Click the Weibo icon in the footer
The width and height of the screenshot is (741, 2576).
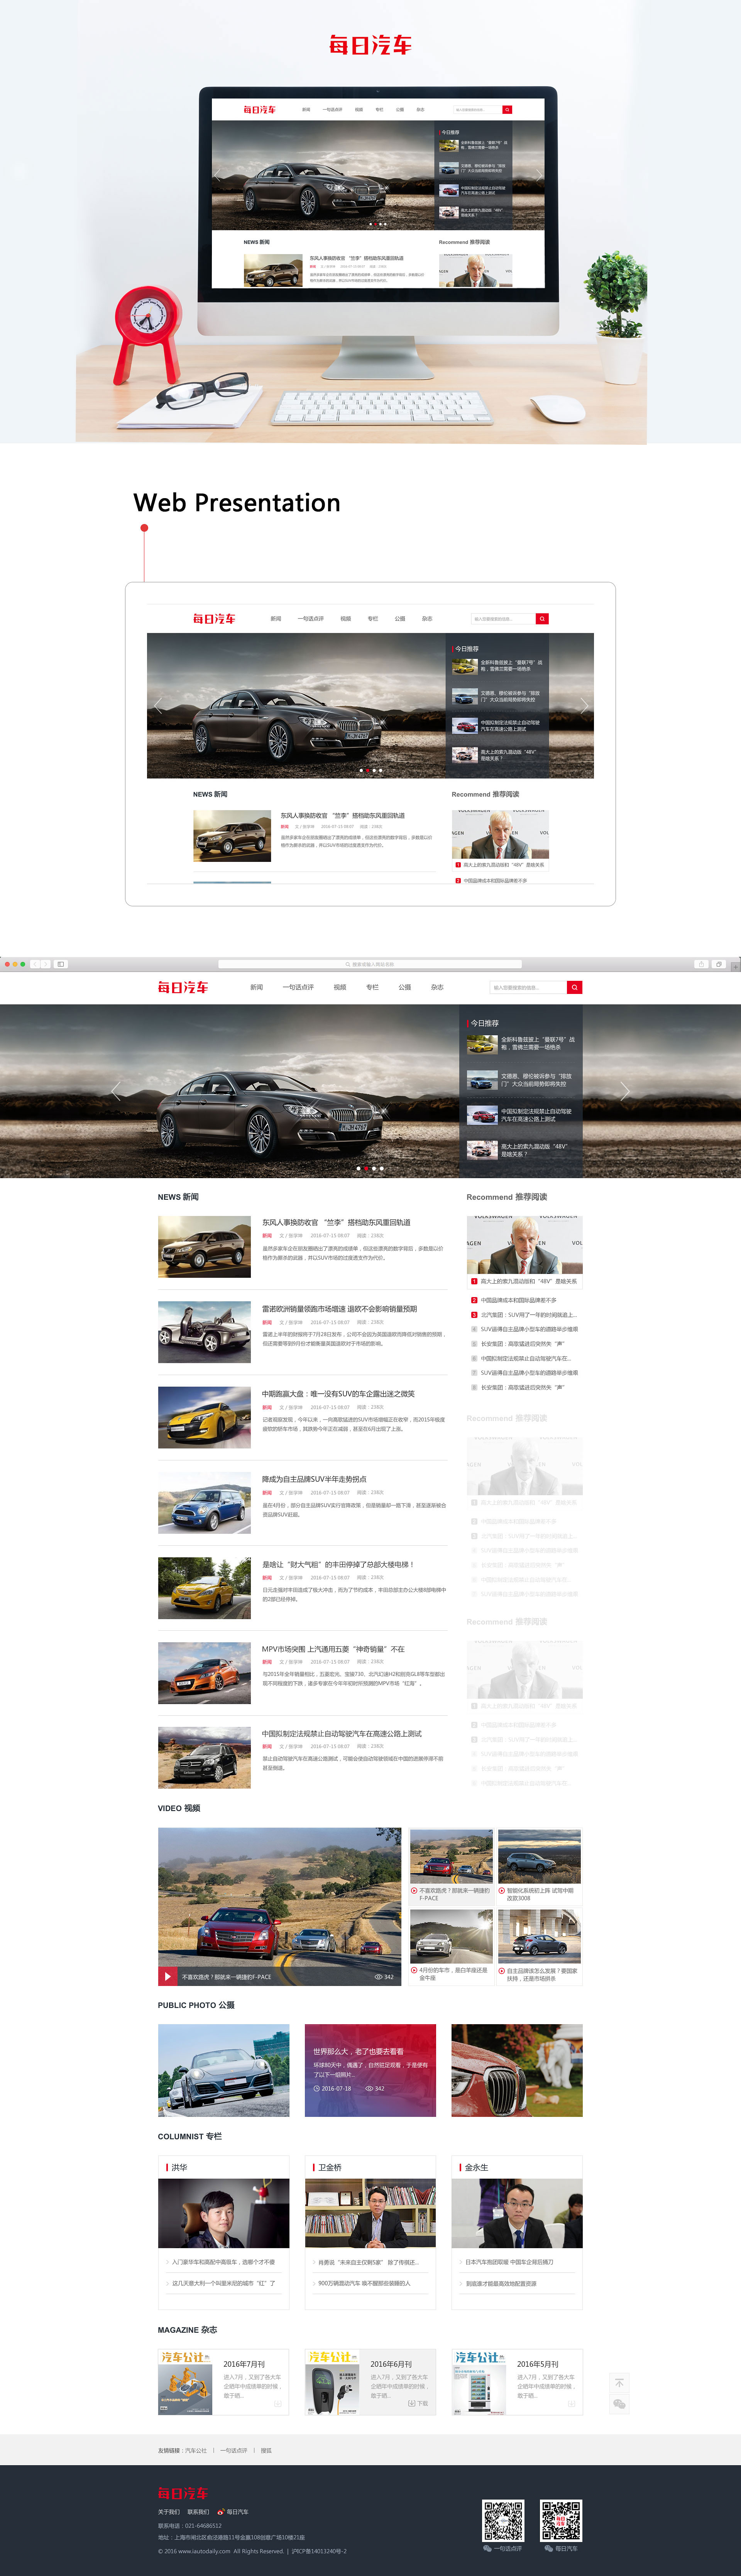coord(221,2511)
